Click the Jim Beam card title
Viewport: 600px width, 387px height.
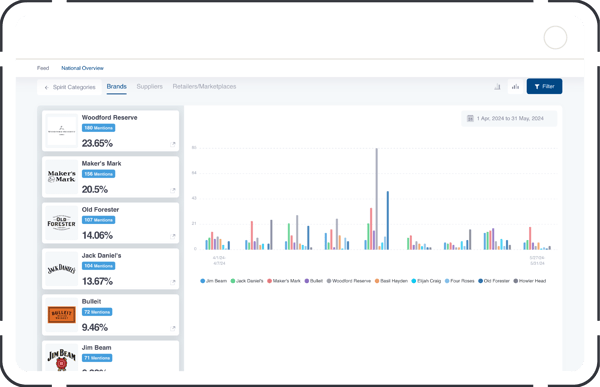96,348
